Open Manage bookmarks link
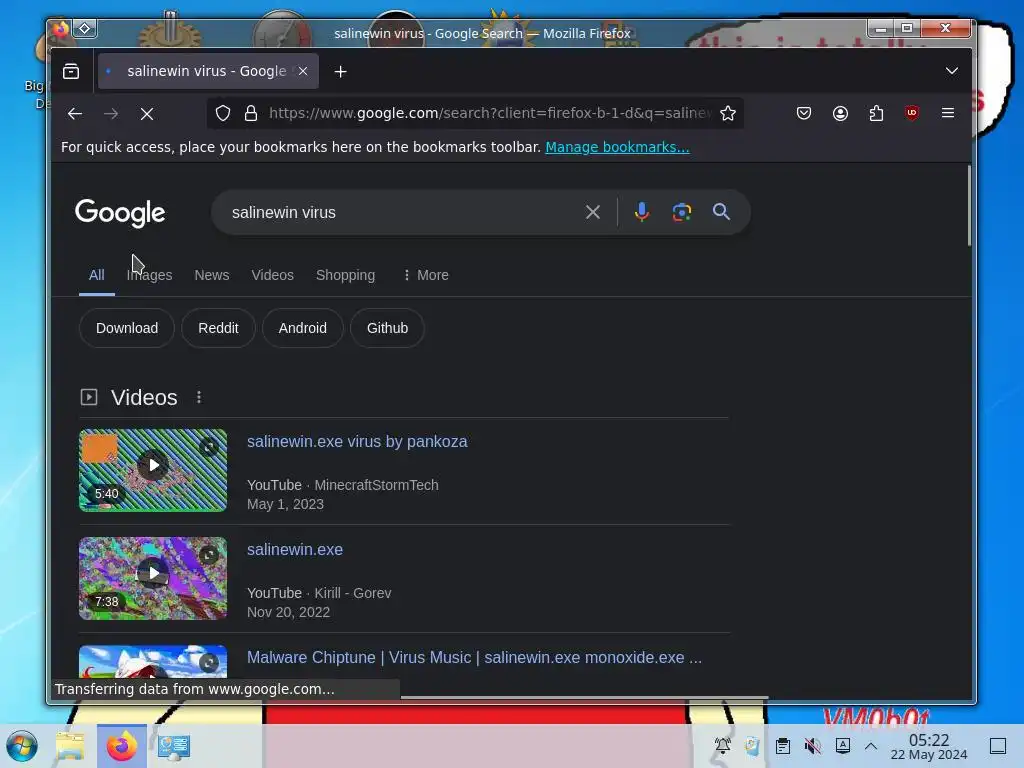The image size is (1024, 768). (617, 148)
